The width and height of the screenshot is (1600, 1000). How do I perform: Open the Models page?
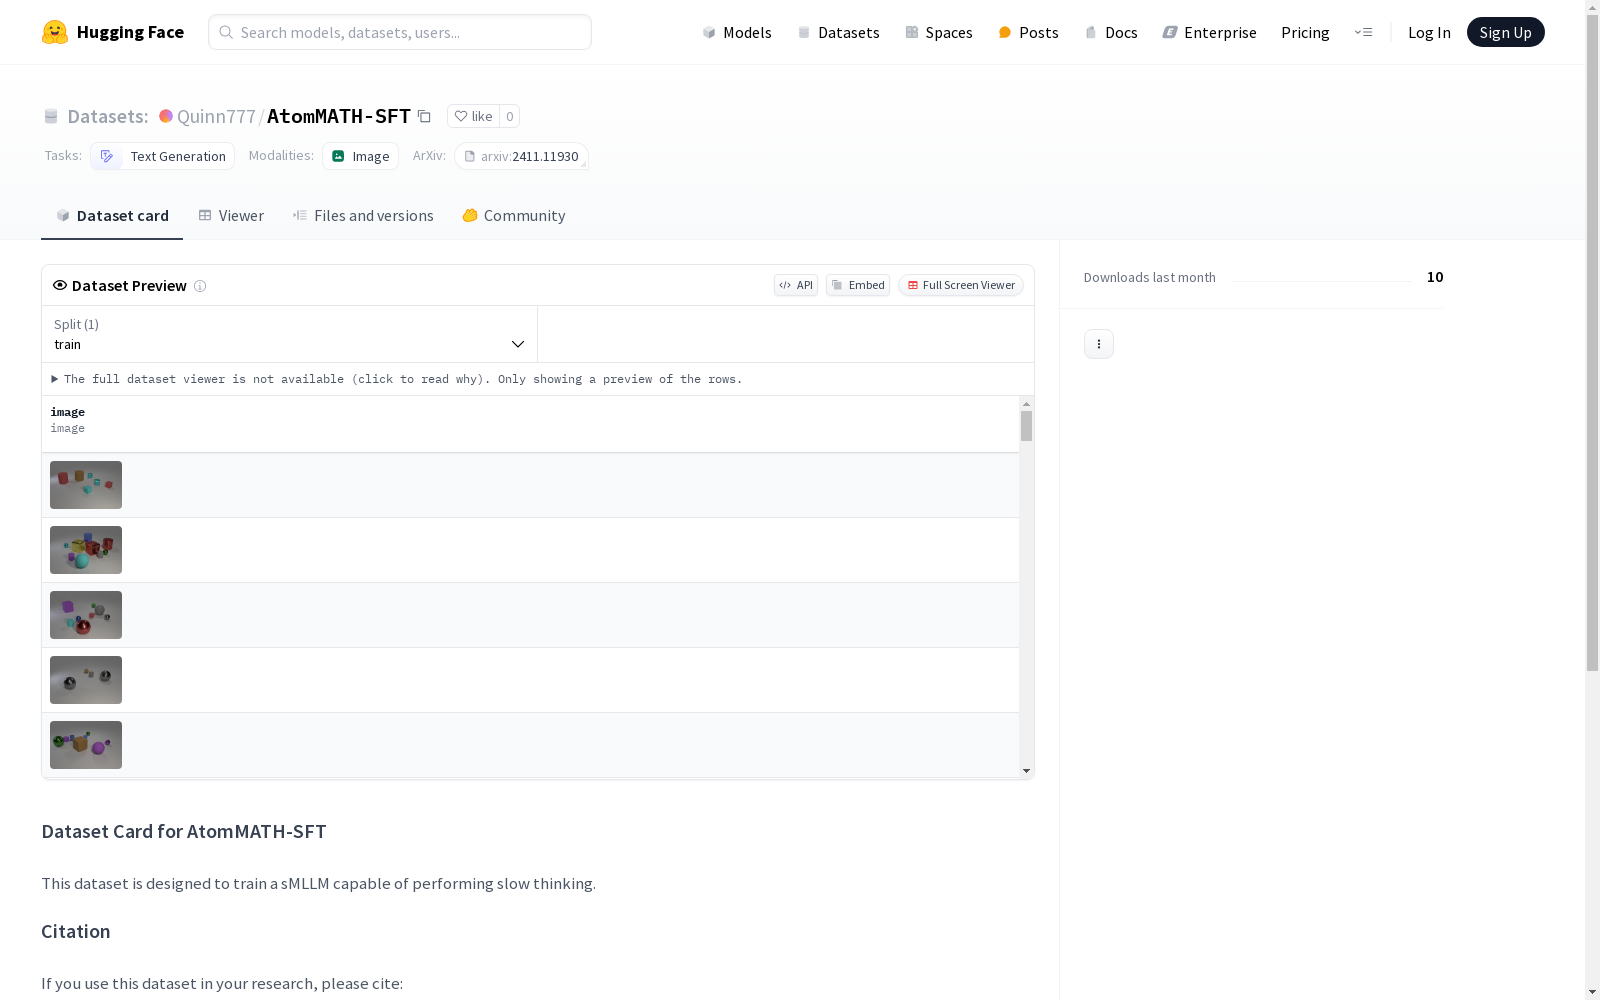[x=737, y=32]
